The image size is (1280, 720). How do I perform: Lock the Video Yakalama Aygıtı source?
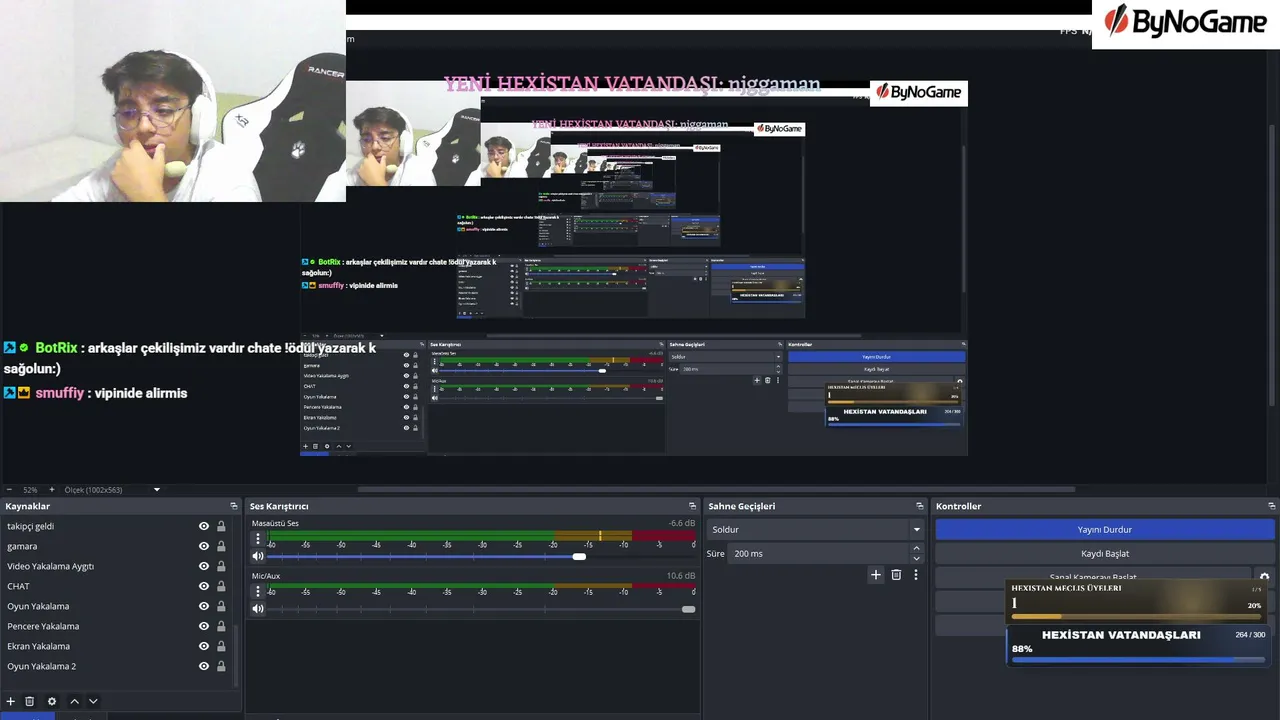pyautogui.click(x=221, y=566)
